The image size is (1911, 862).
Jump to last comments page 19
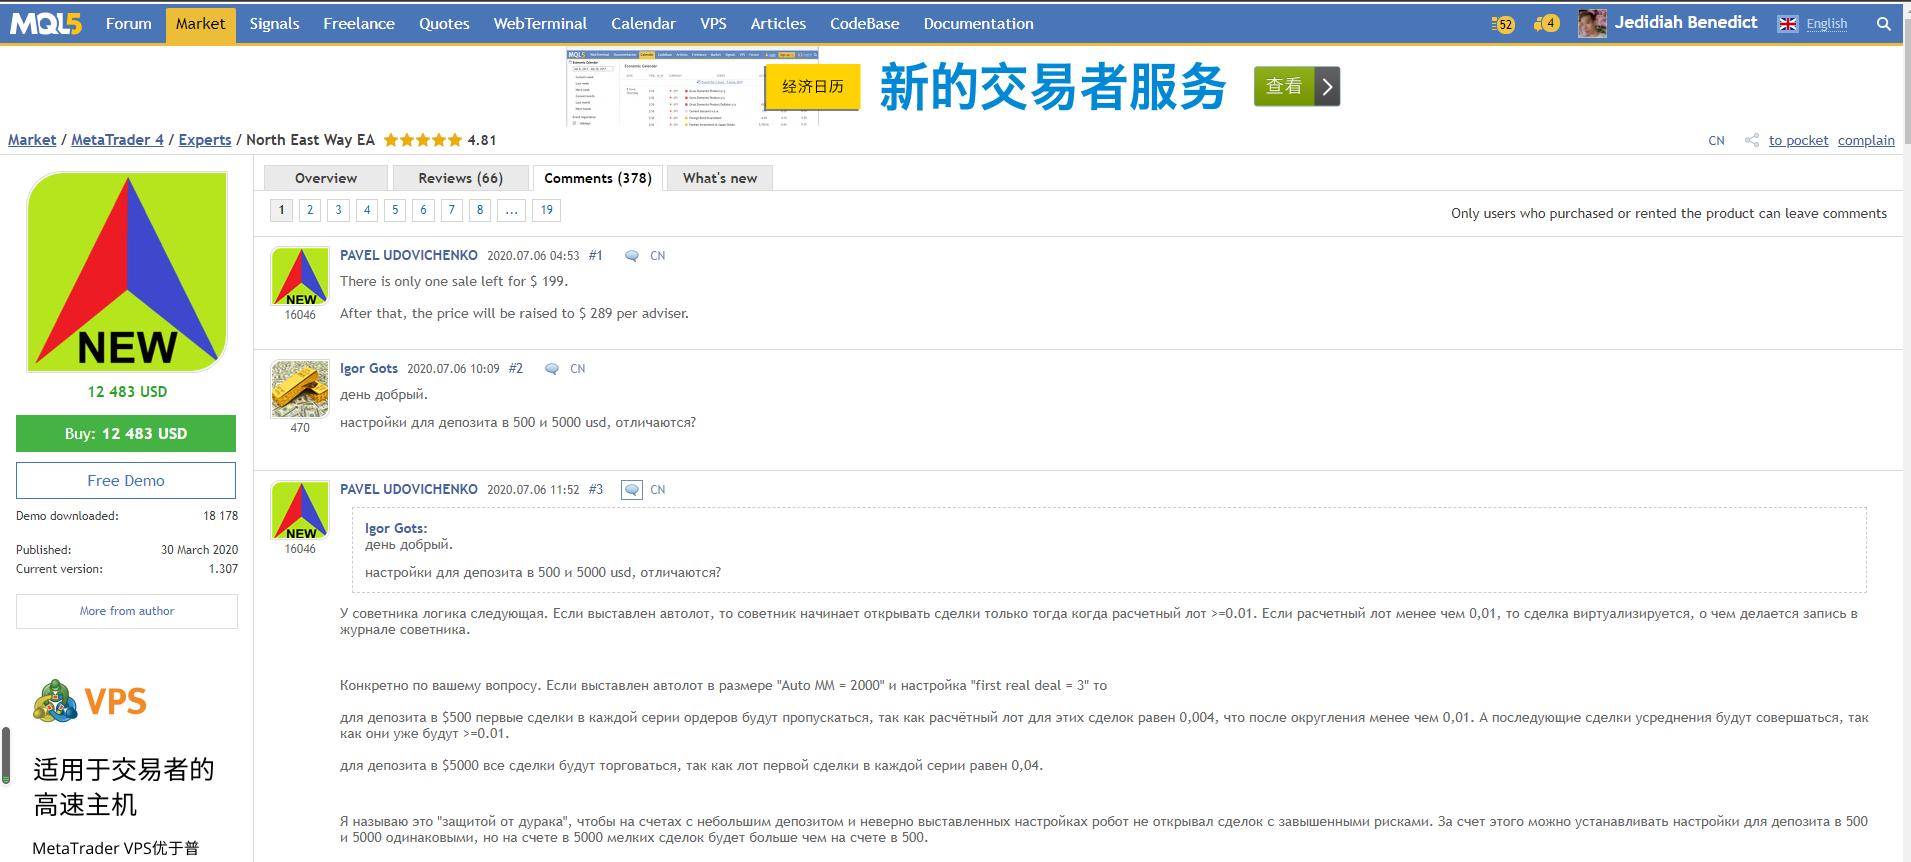[547, 210]
